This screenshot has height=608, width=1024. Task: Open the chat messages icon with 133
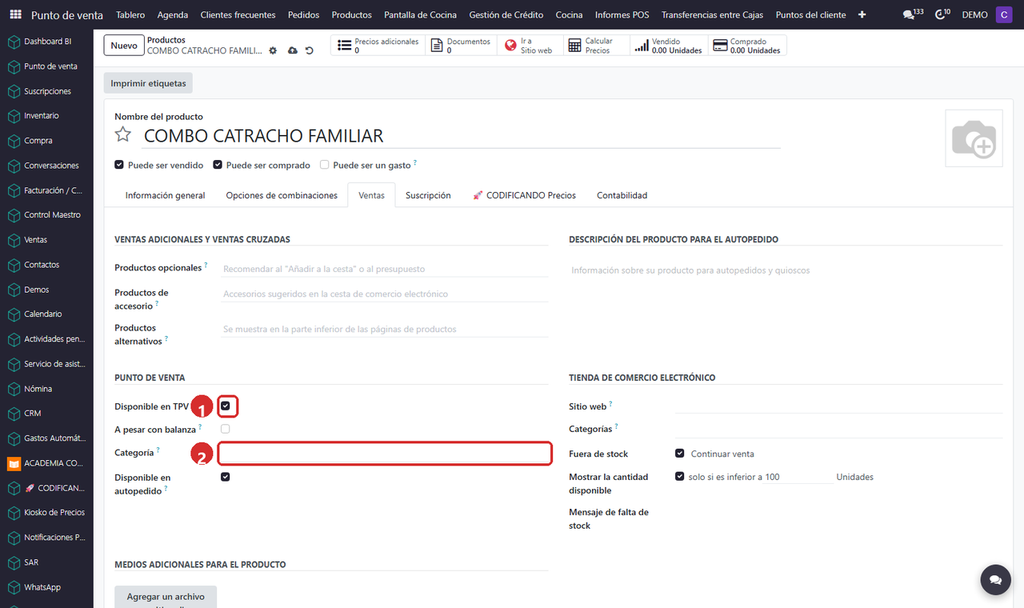coord(912,14)
